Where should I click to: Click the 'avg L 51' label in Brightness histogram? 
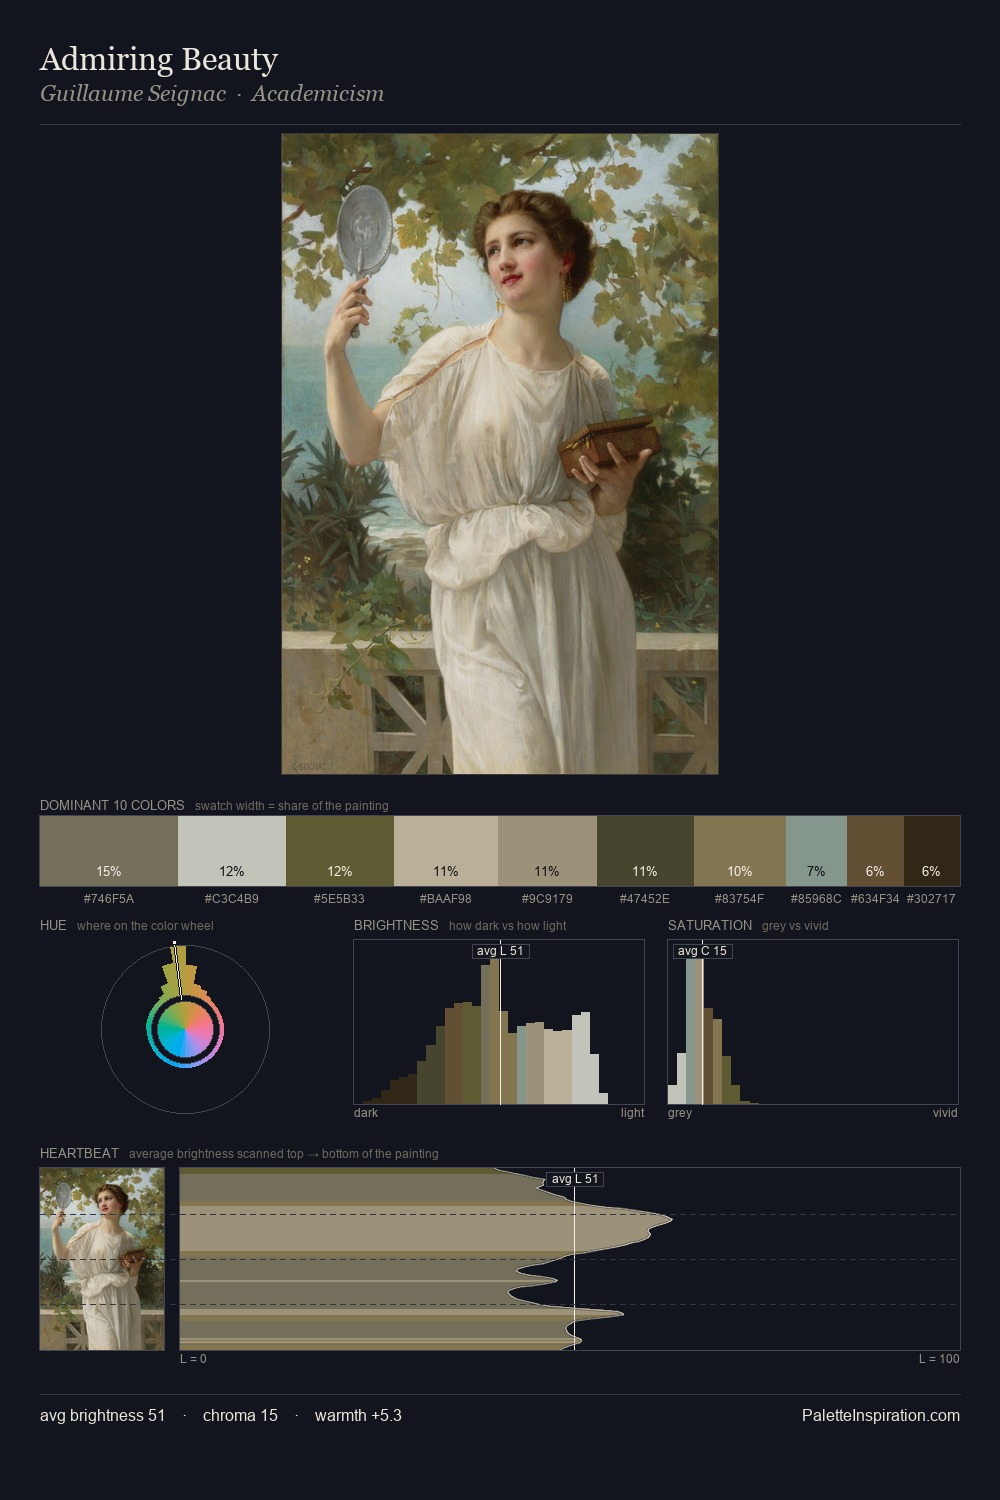pyautogui.click(x=500, y=951)
